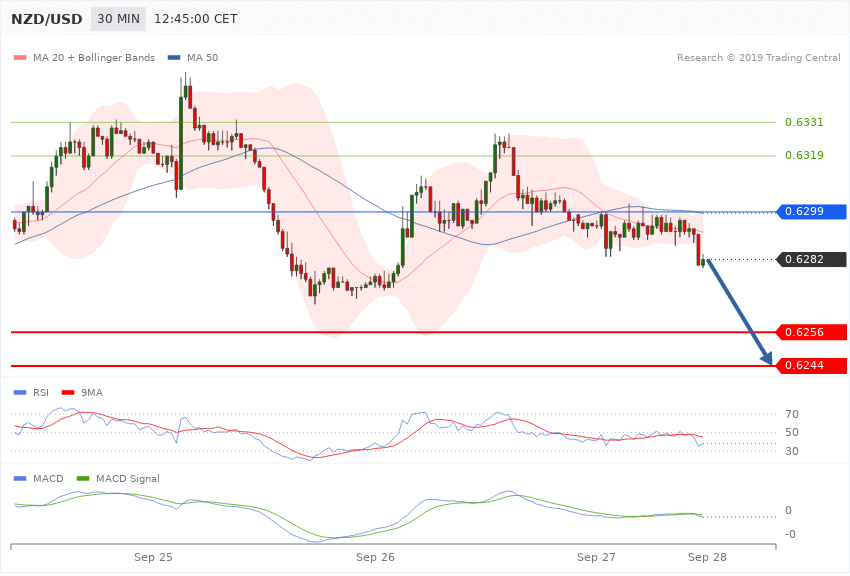Click the MA 20 + Bollinger Bands legend text
Image resolution: width=850 pixels, height=576 pixels.
coord(94,57)
